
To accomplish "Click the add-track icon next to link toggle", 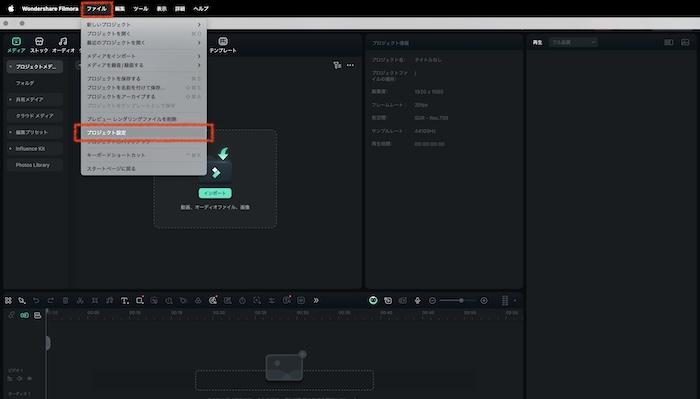I will [x=38, y=316].
